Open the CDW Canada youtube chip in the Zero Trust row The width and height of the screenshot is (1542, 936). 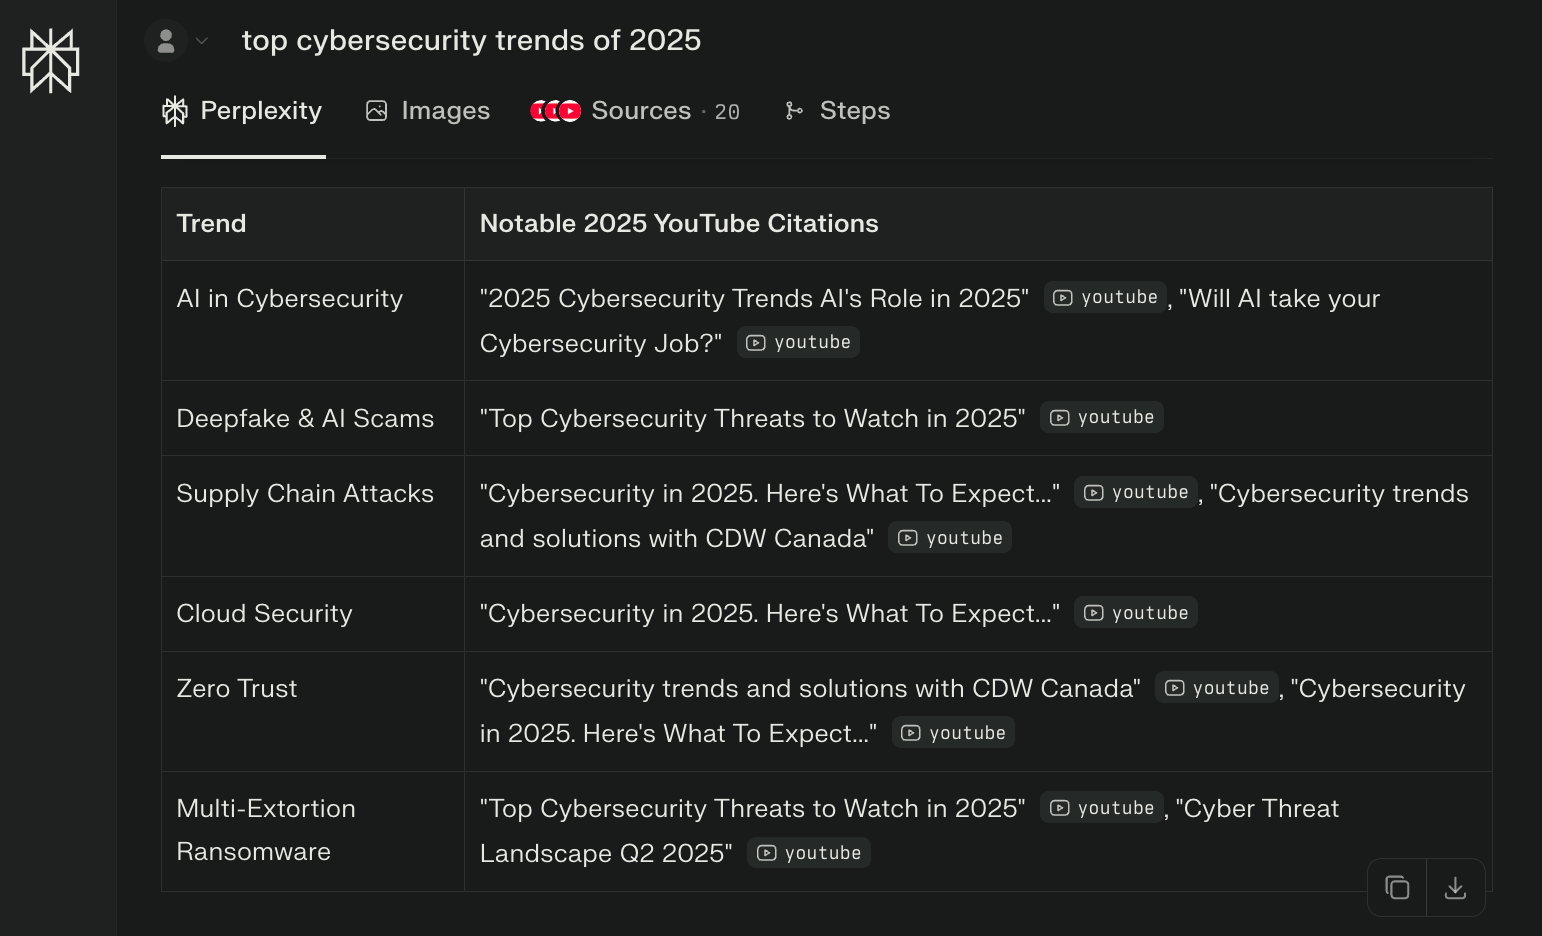[x=1216, y=687]
